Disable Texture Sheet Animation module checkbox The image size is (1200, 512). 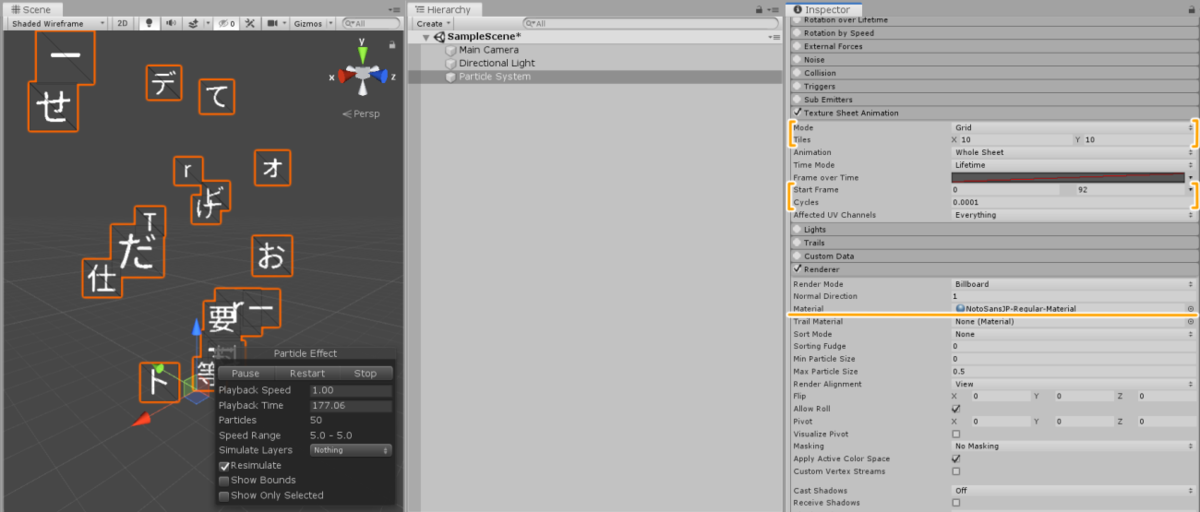coord(797,113)
